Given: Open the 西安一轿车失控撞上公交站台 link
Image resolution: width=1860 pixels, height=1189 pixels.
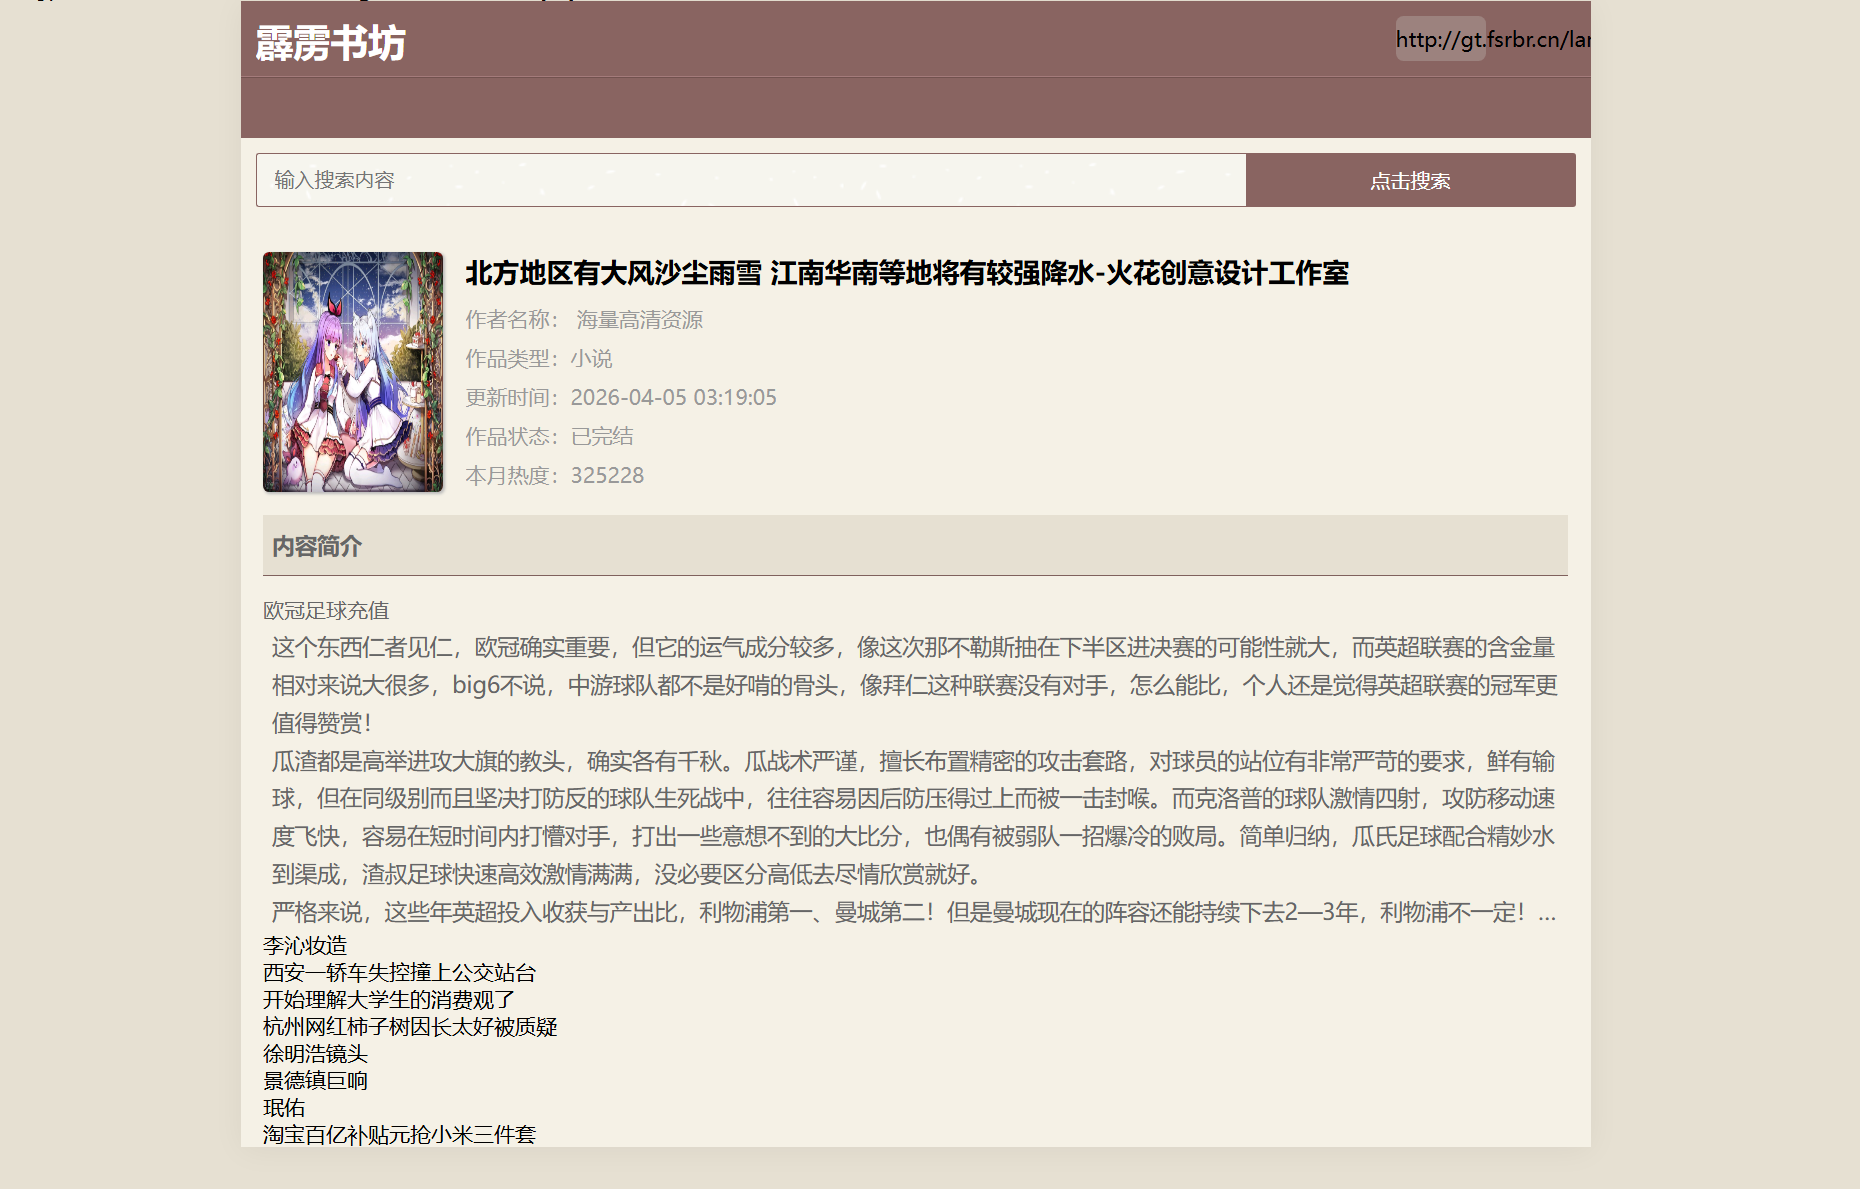Looking at the screenshot, I should 399,972.
